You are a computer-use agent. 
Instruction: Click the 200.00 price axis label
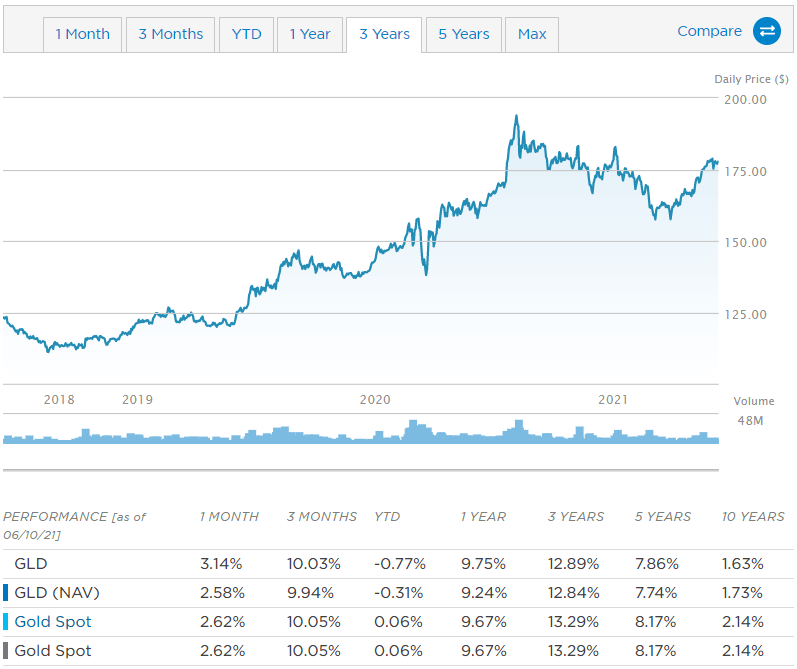point(745,100)
